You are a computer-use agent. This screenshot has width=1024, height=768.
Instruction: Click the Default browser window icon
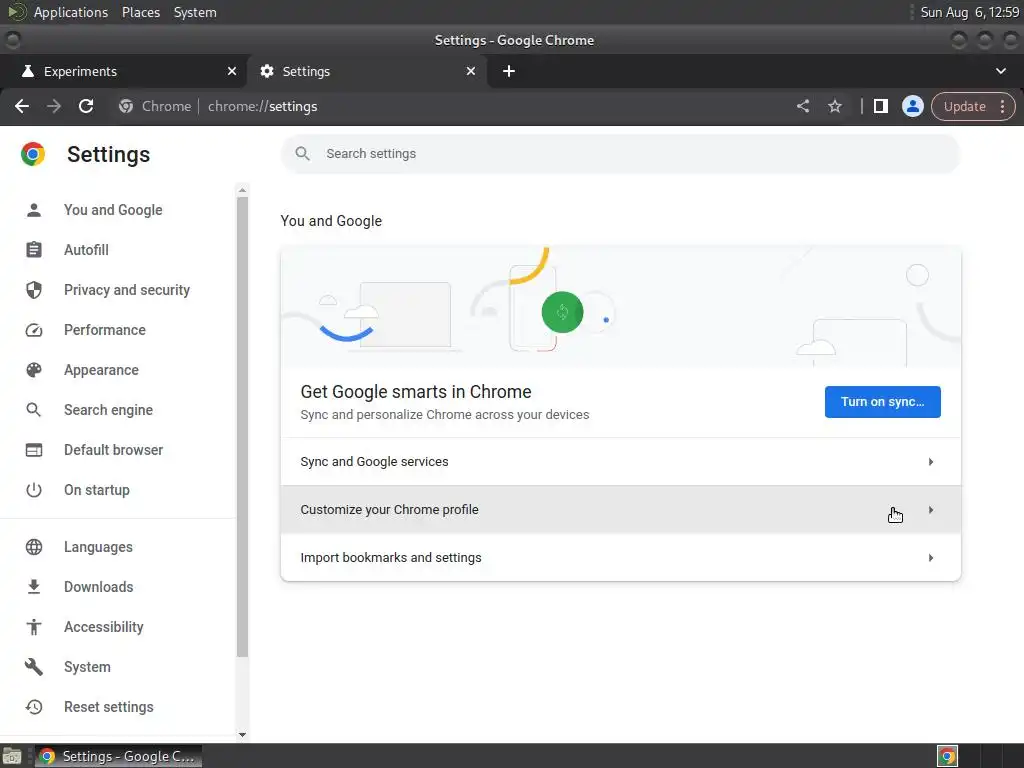tap(34, 450)
